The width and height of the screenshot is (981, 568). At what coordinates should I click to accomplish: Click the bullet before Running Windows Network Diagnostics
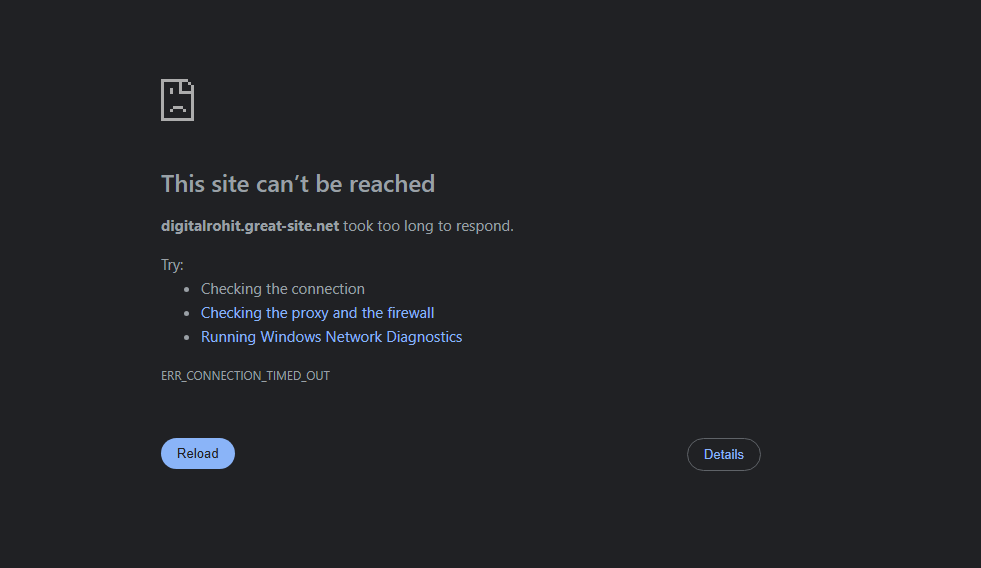tap(187, 337)
